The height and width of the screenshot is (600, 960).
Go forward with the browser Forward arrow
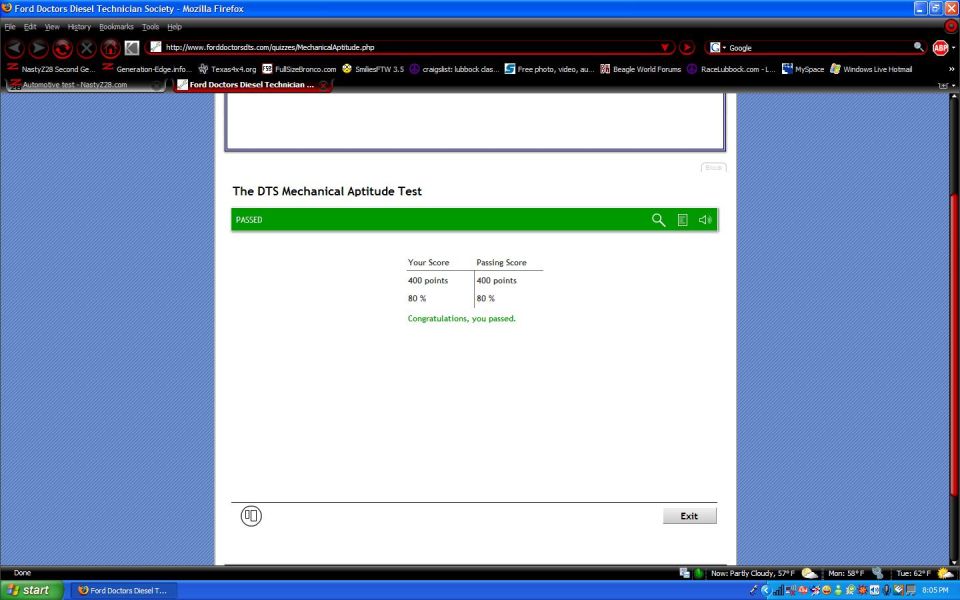38,48
